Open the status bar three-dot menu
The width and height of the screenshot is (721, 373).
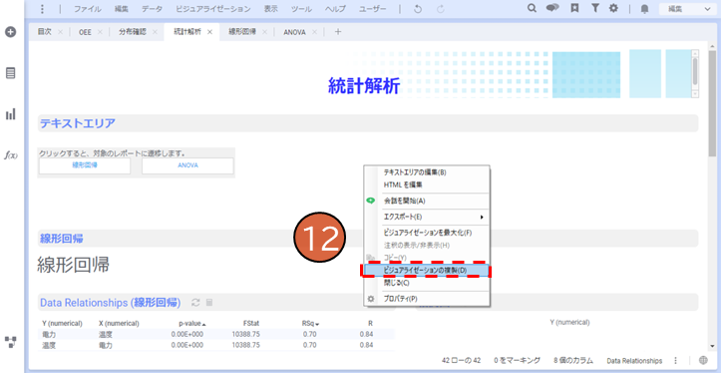coord(675,360)
